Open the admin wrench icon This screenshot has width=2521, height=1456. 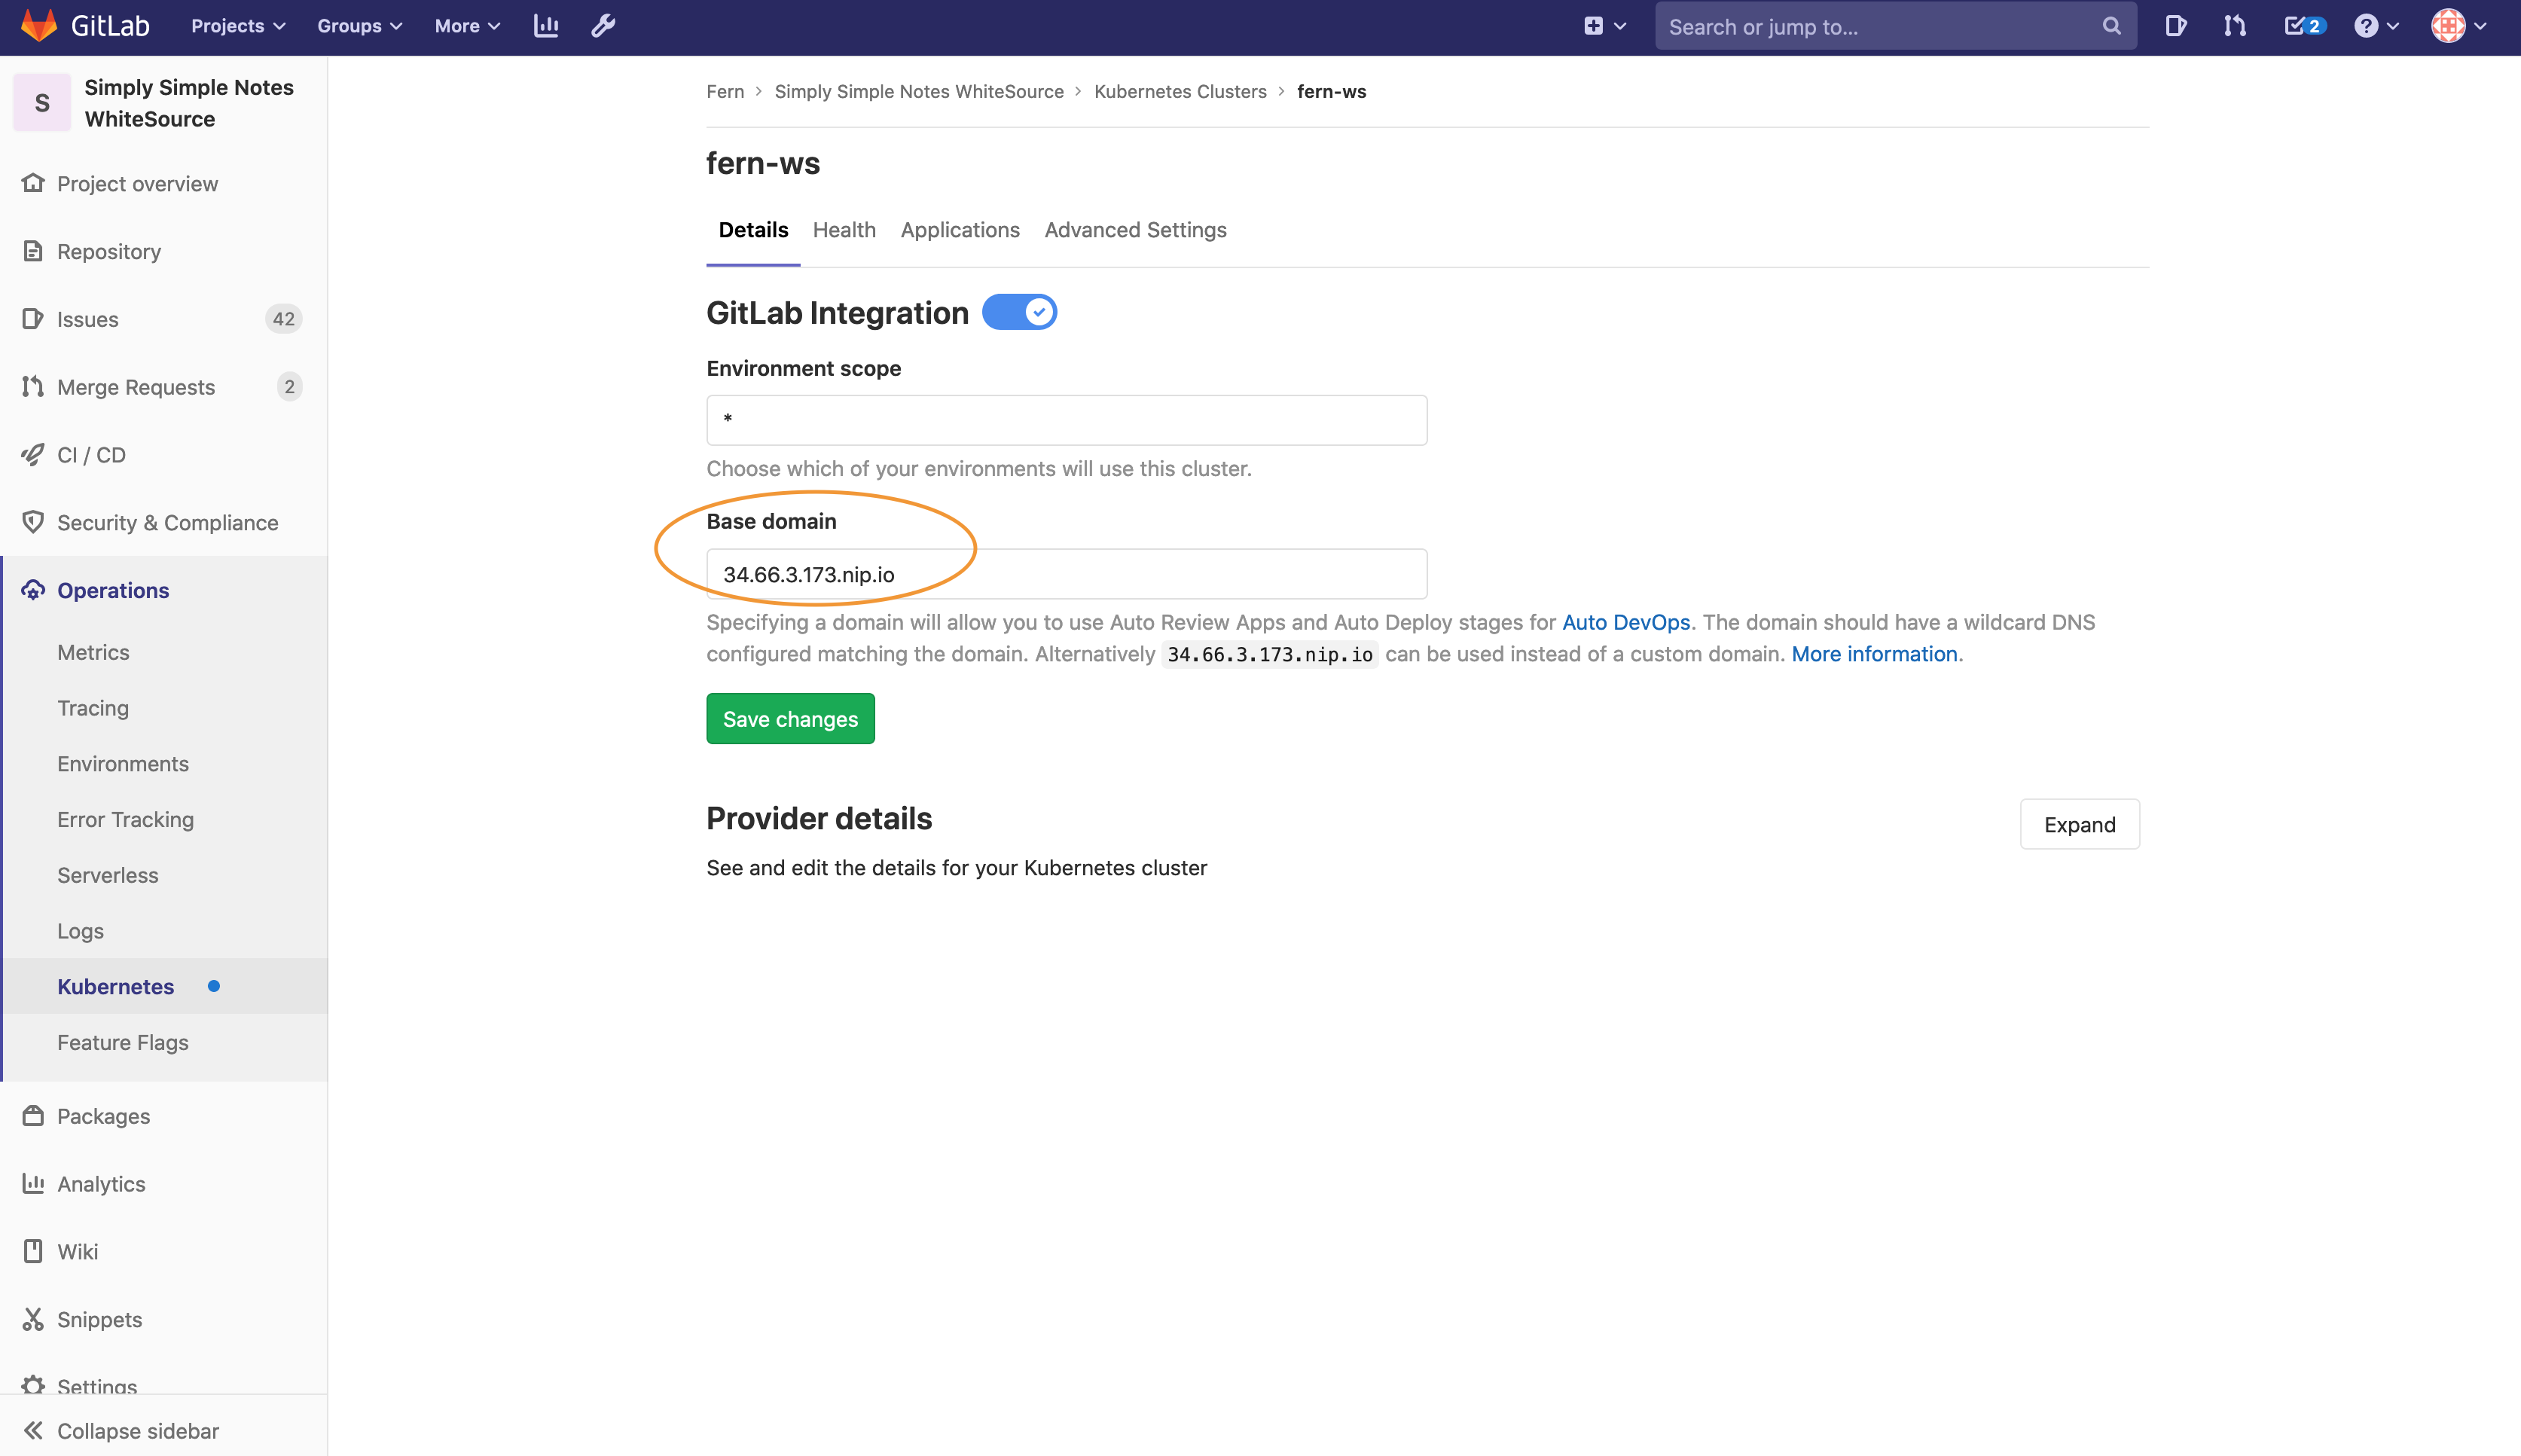(603, 26)
